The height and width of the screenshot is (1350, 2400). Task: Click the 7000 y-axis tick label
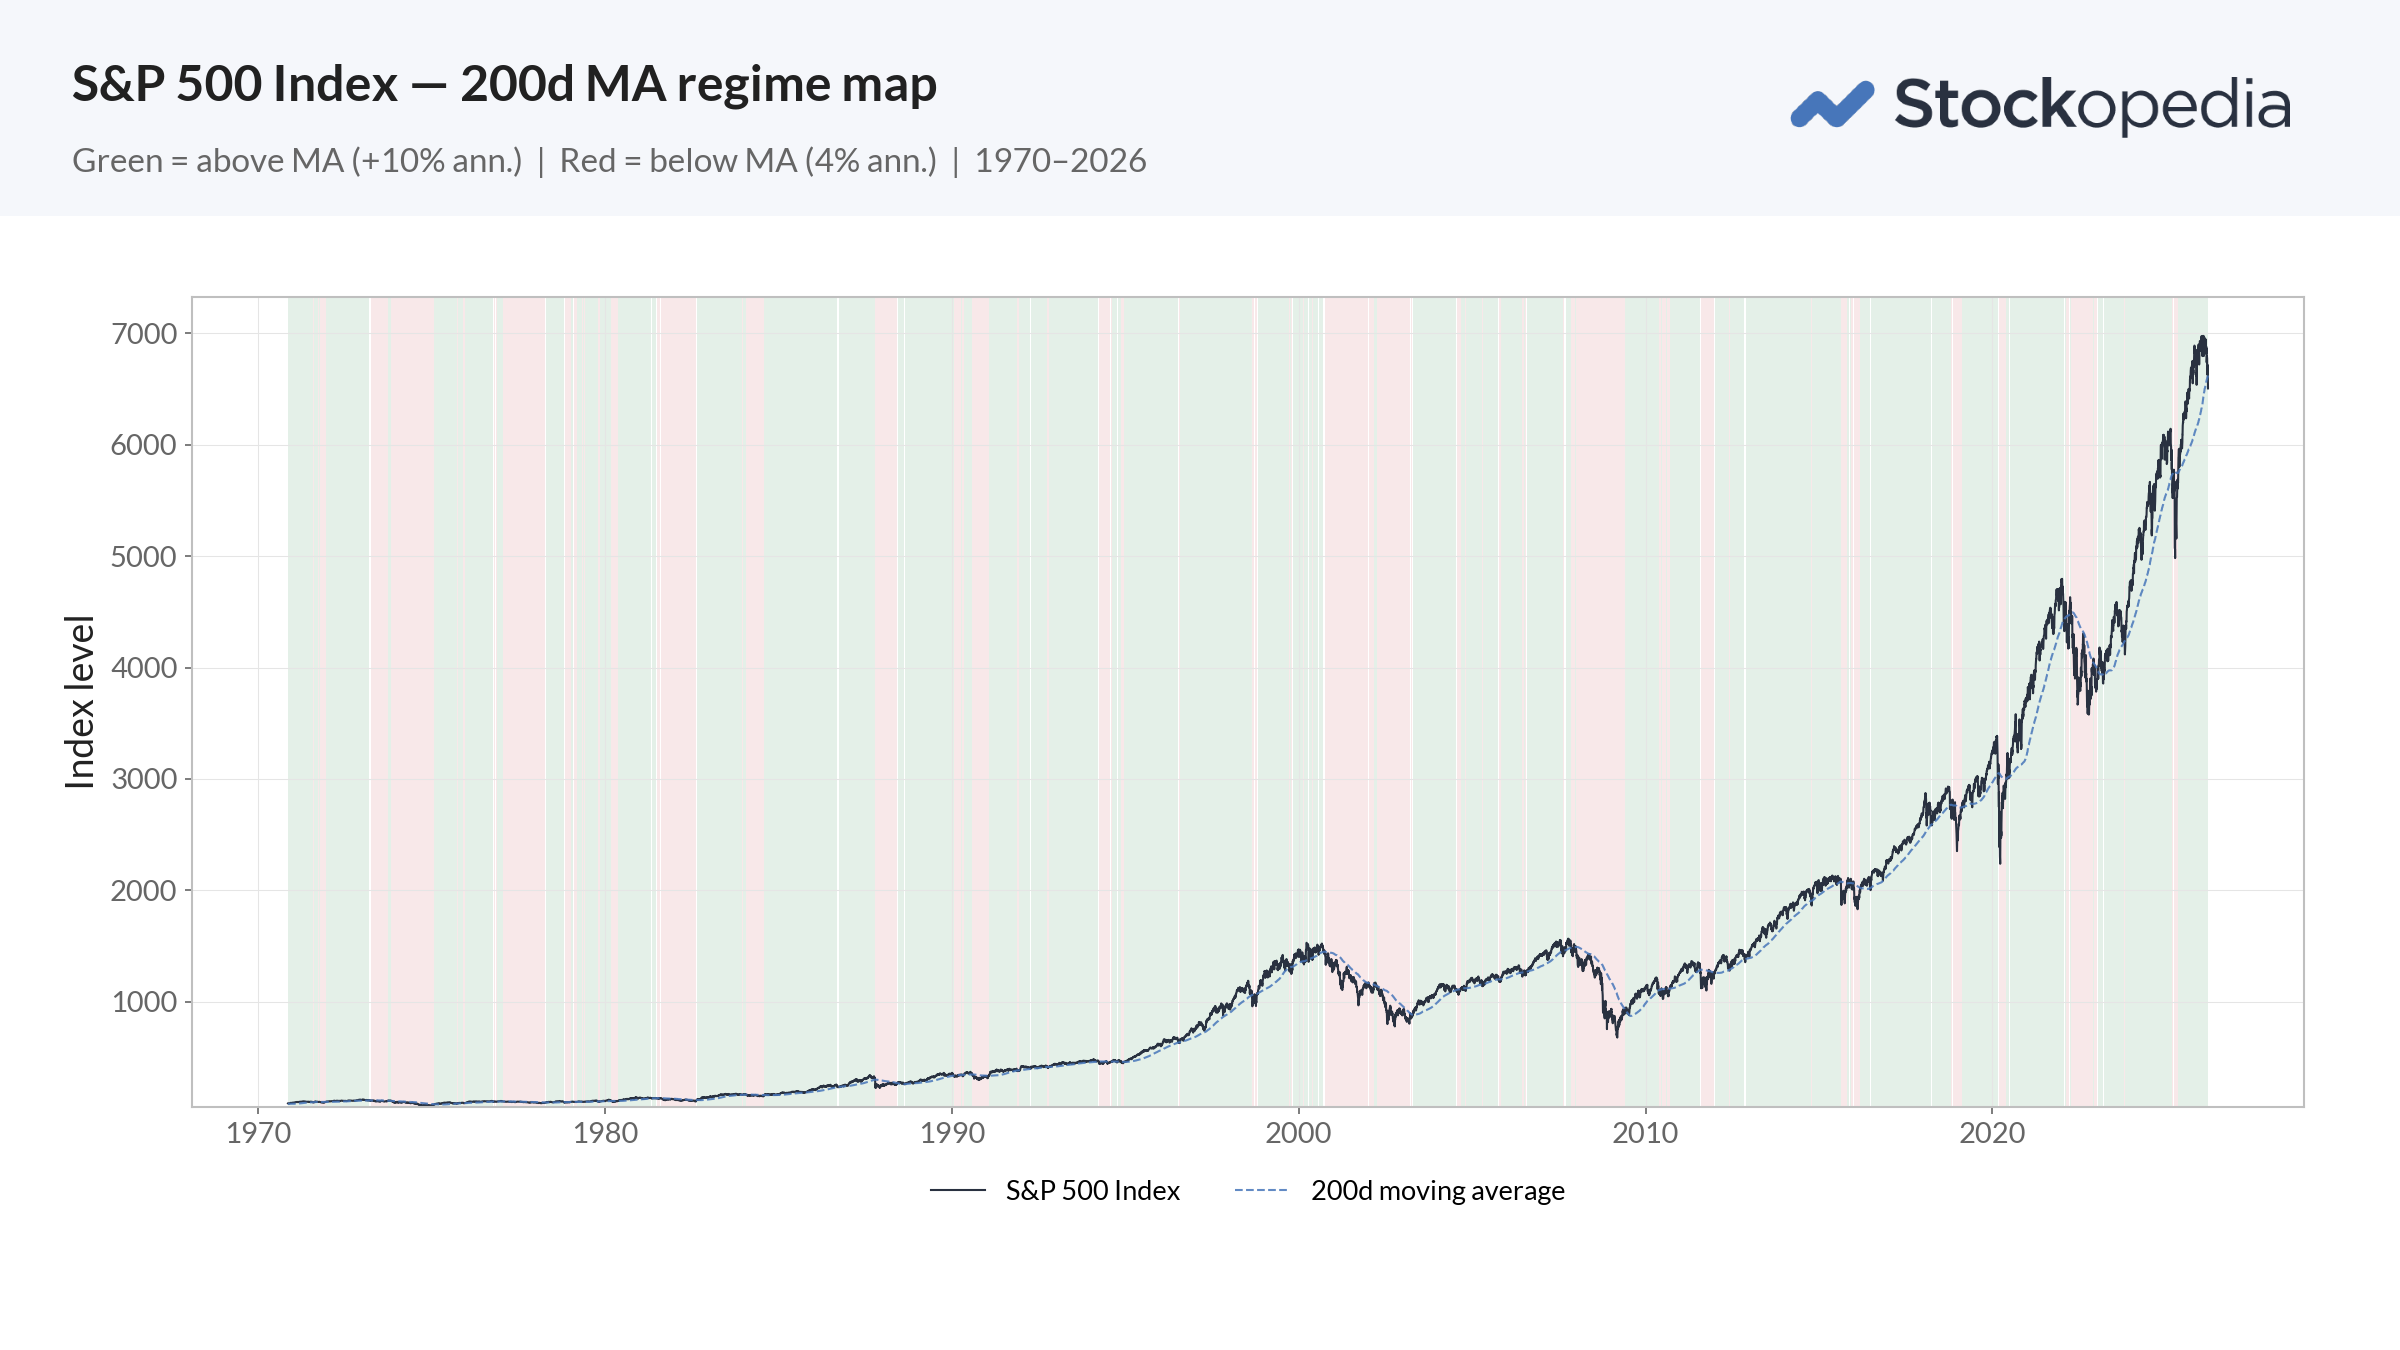(x=144, y=334)
